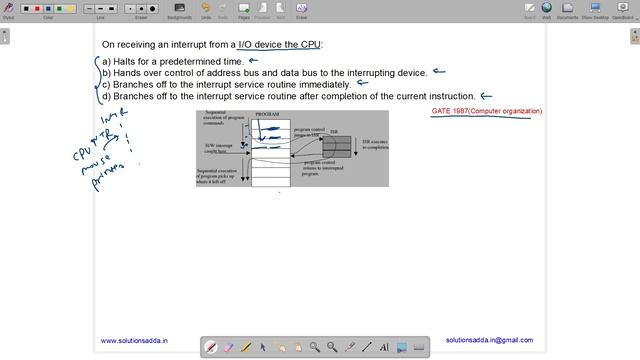The height and width of the screenshot is (360, 640).
Task: Click the solutionsadda.in@gmail.com address
Action: point(489,340)
